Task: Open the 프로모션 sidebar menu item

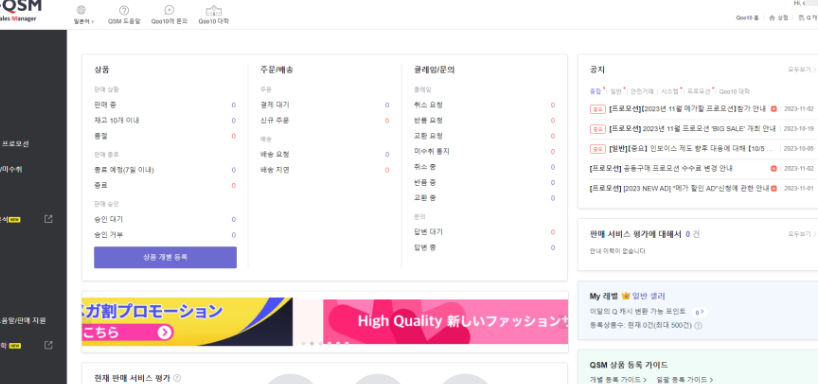Action: tap(16, 144)
